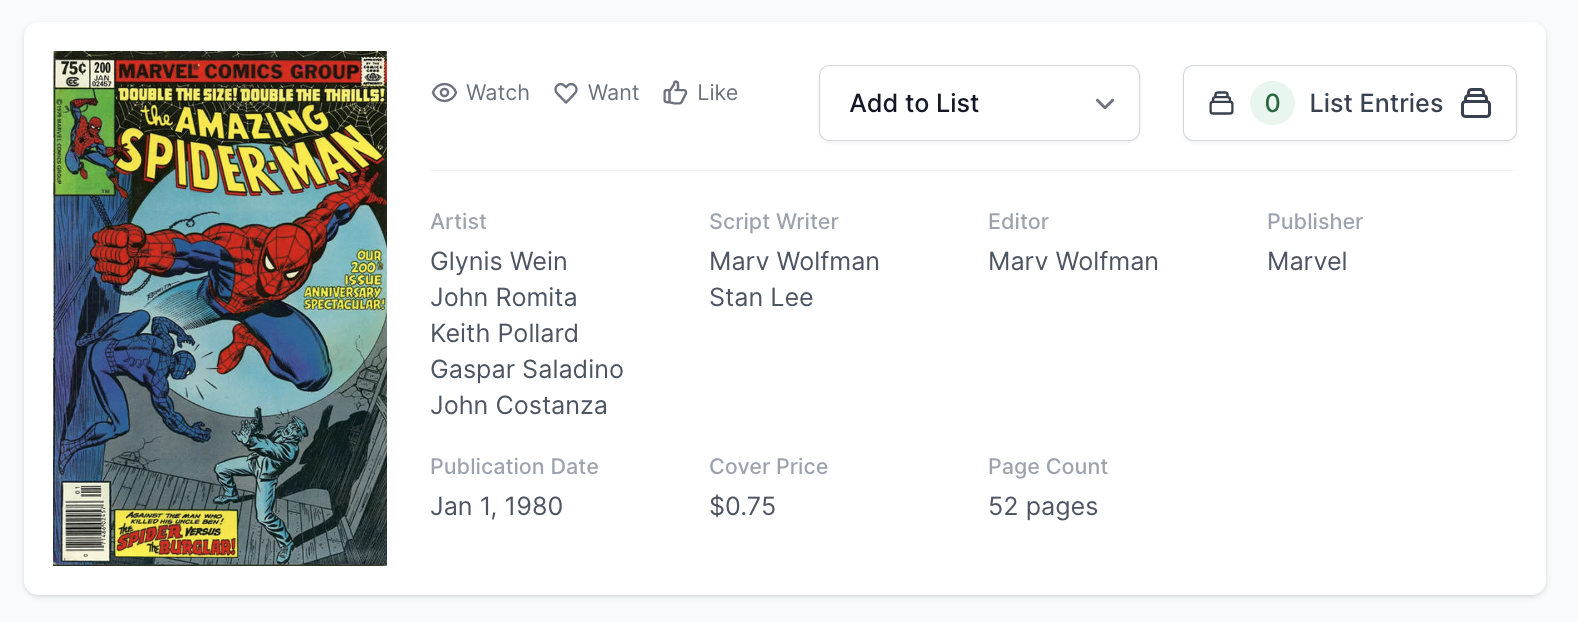The width and height of the screenshot is (1578, 622).
Task: Click the thumbs-up Like icon
Action: [x=675, y=93]
